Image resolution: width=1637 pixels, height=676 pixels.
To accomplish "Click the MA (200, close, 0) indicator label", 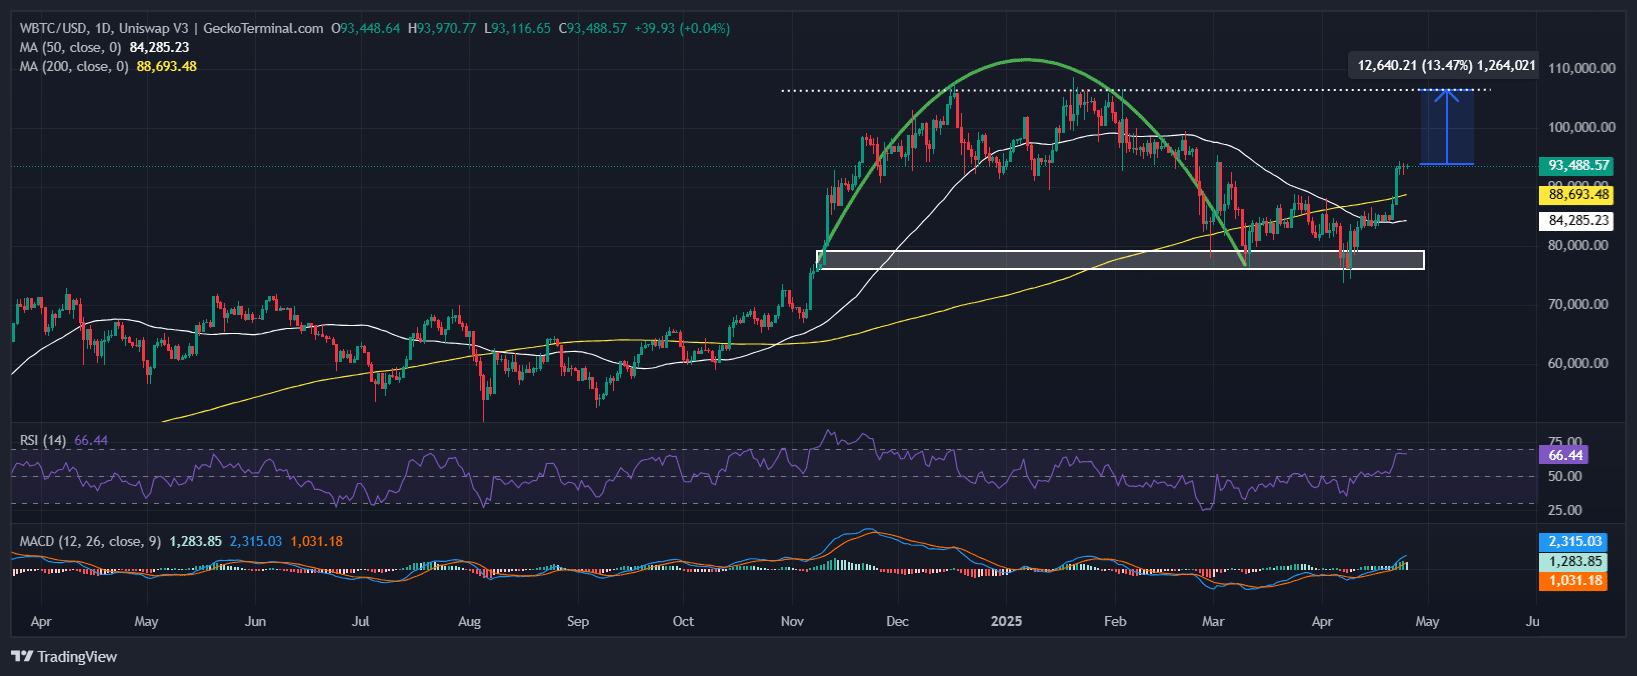I will [74, 66].
